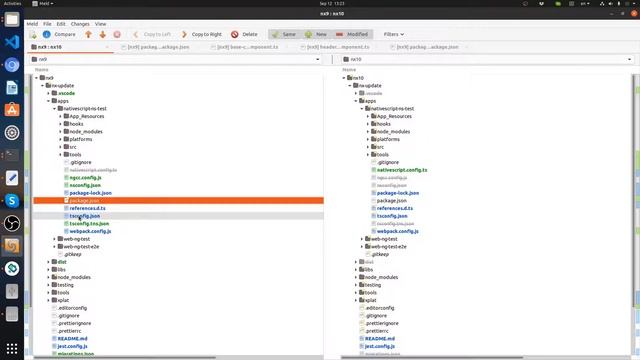
Task: Toggle the Same filter
Action: (x=284, y=34)
